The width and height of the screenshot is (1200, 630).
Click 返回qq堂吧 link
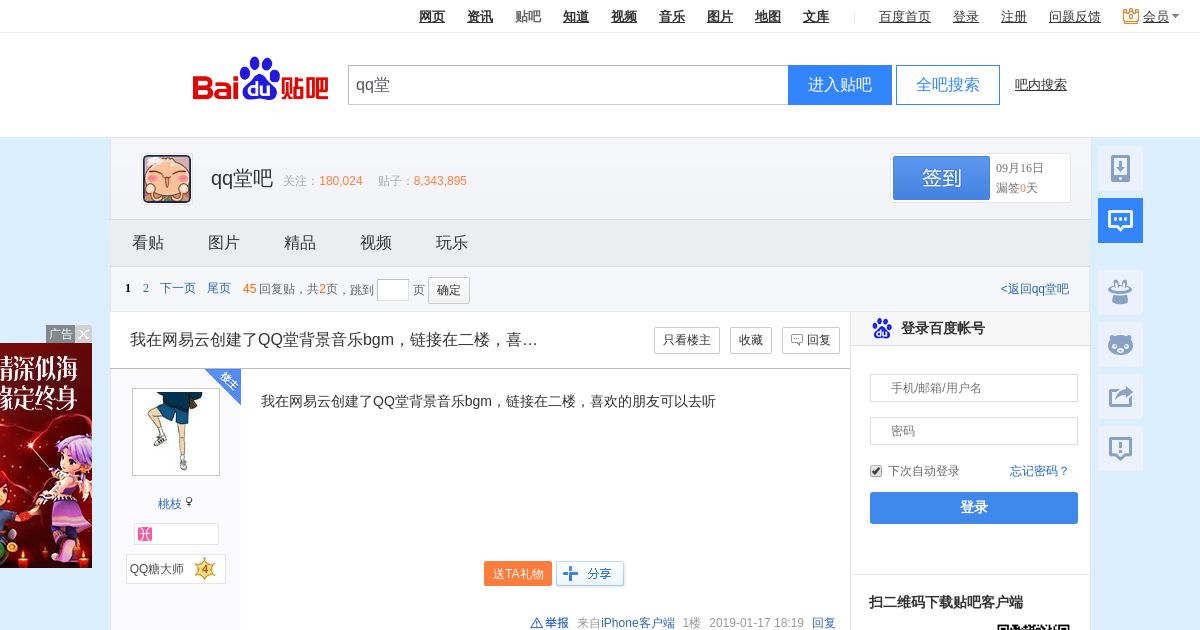tap(1035, 289)
